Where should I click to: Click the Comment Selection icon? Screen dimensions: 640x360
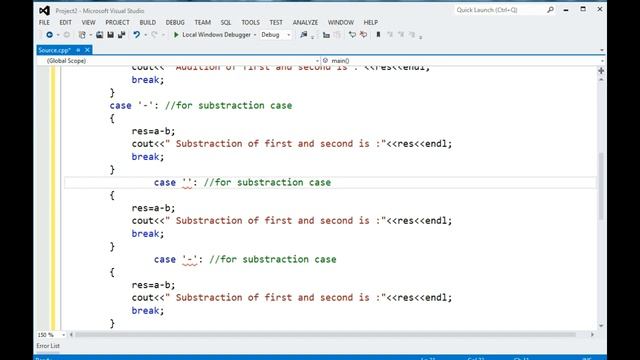352,35
